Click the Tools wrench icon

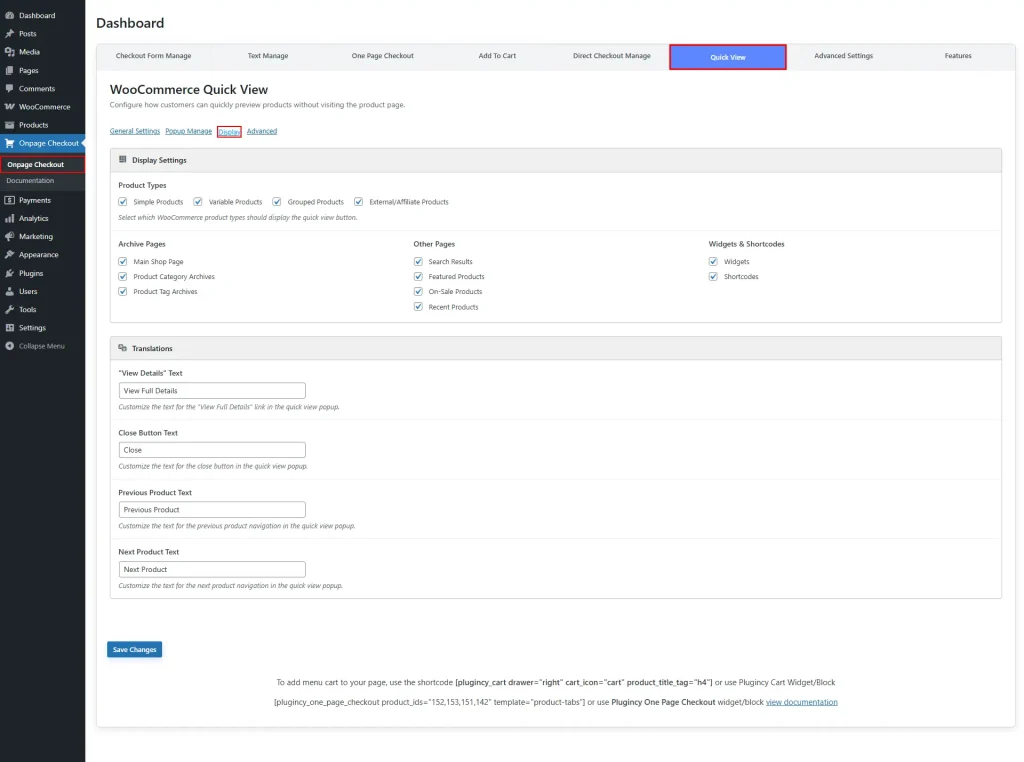[10, 310]
